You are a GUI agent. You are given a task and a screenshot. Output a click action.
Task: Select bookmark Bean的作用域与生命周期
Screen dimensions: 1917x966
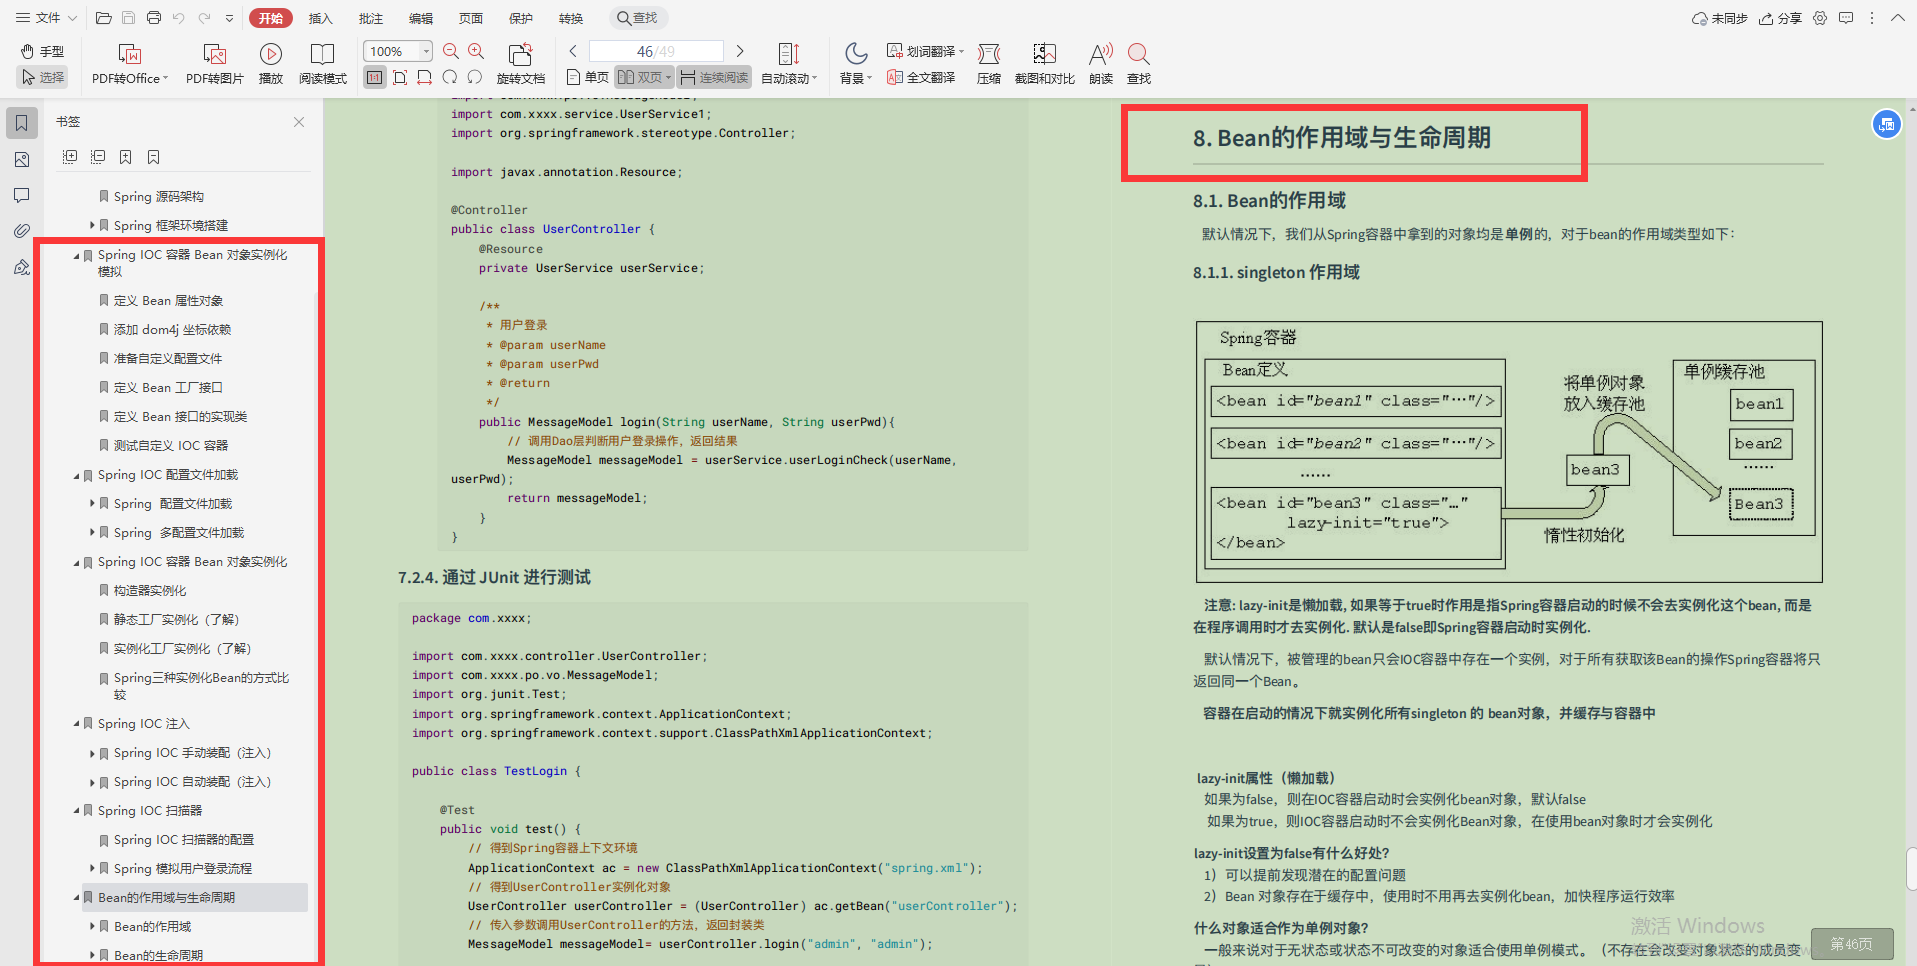click(166, 897)
